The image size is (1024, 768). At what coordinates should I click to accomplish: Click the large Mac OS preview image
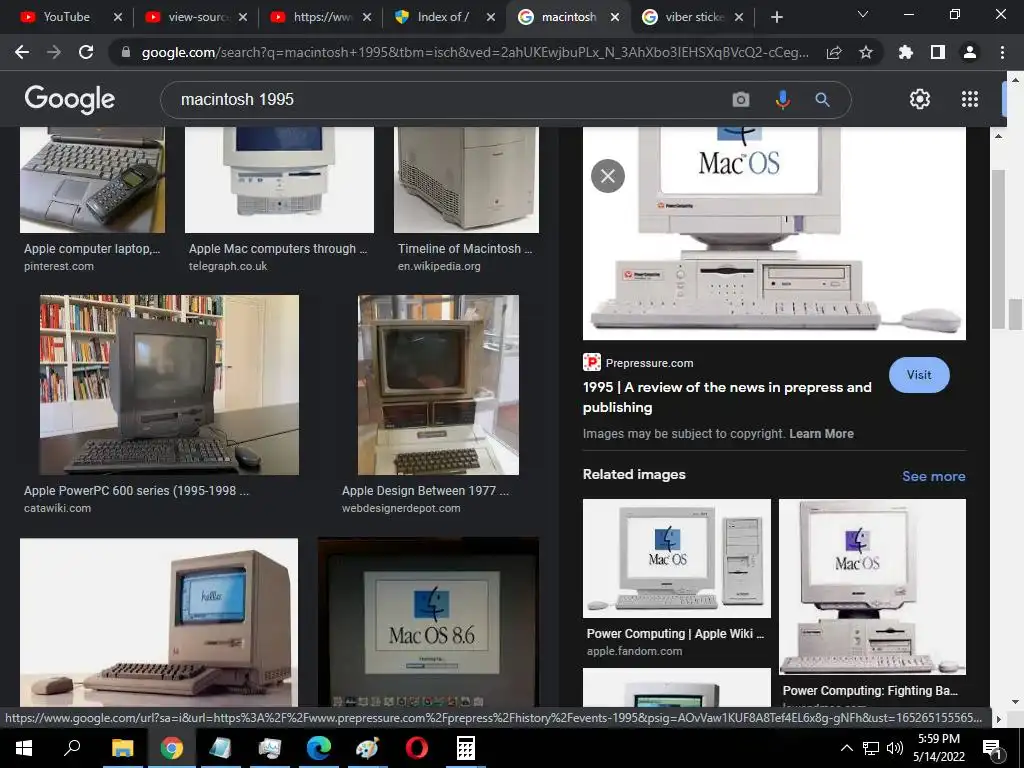tap(774, 233)
